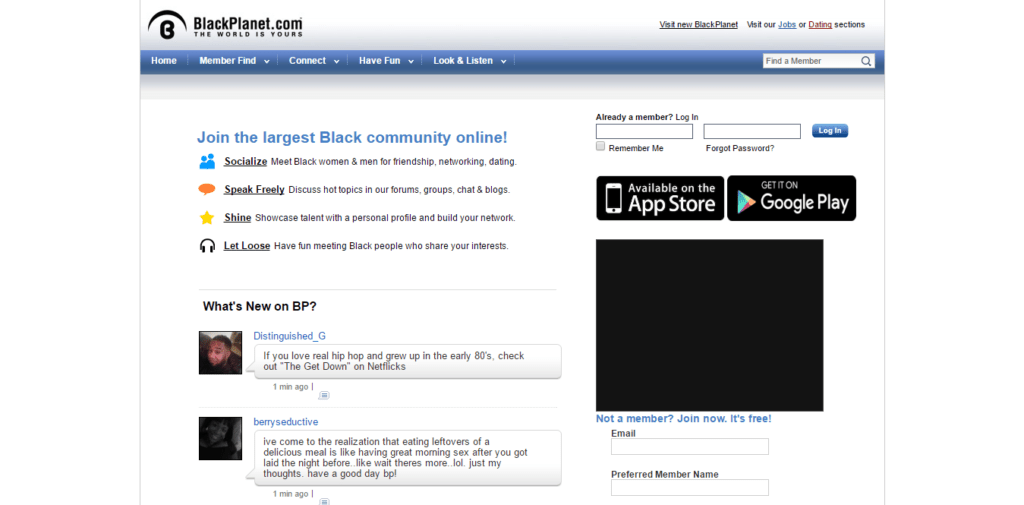
Task: Click the Let Loose headphones icon
Action: pyautogui.click(x=207, y=246)
